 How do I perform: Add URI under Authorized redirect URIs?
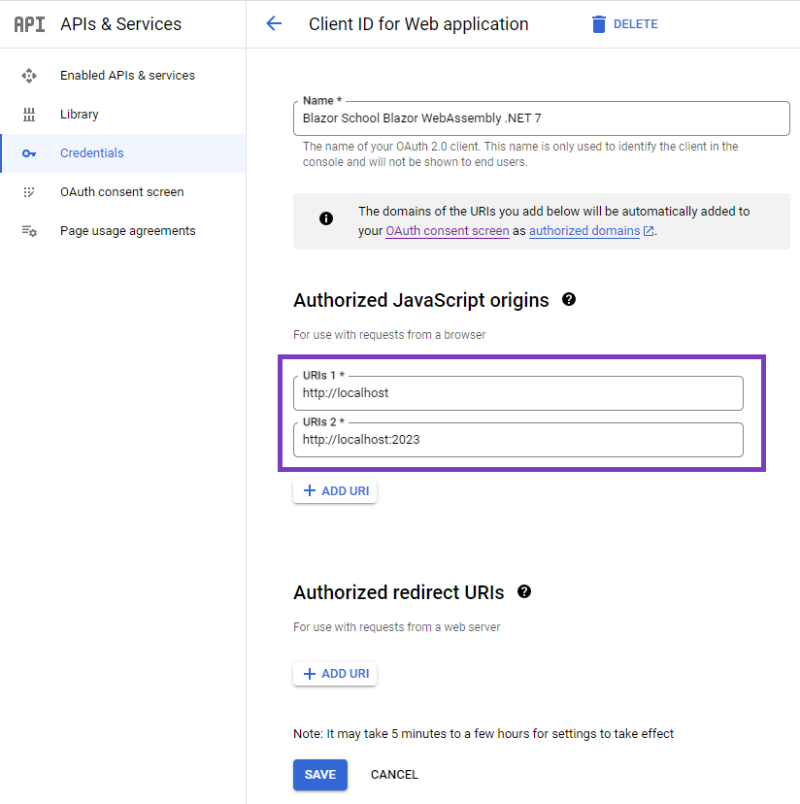335,674
